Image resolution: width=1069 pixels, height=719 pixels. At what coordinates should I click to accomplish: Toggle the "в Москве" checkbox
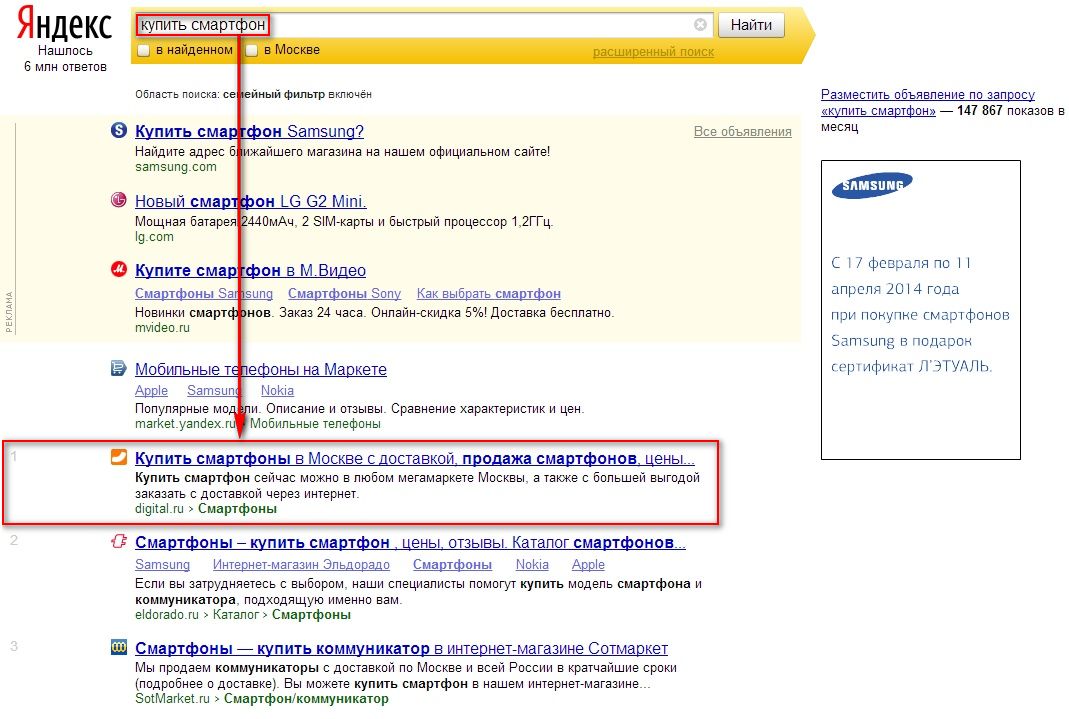point(252,50)
